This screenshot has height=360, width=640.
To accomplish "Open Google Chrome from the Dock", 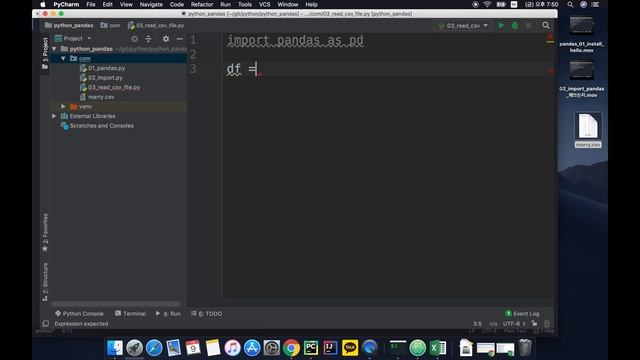I will pyautogui.click(x=291, y=348).
